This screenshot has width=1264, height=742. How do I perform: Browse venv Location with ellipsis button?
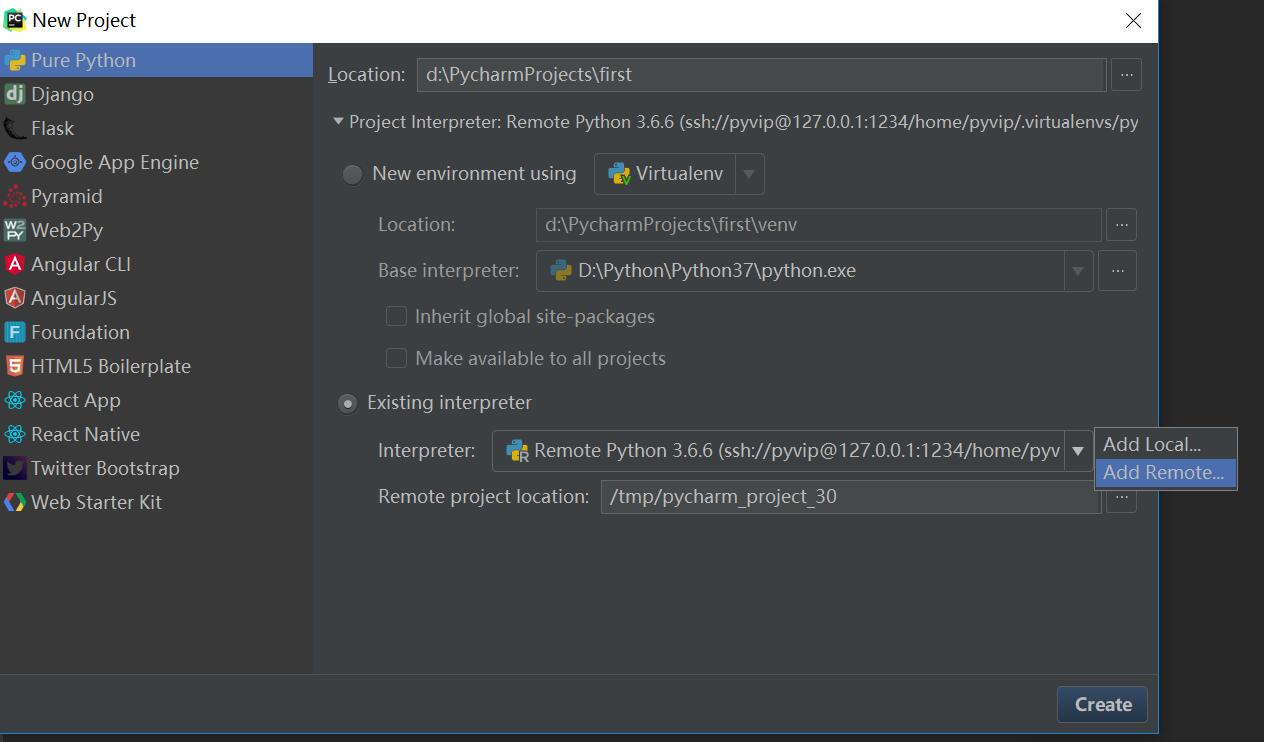1121,225
